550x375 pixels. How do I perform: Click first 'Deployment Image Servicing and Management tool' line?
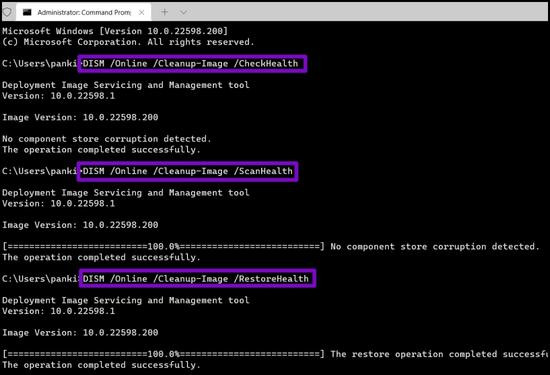click(x=126, y=85)
